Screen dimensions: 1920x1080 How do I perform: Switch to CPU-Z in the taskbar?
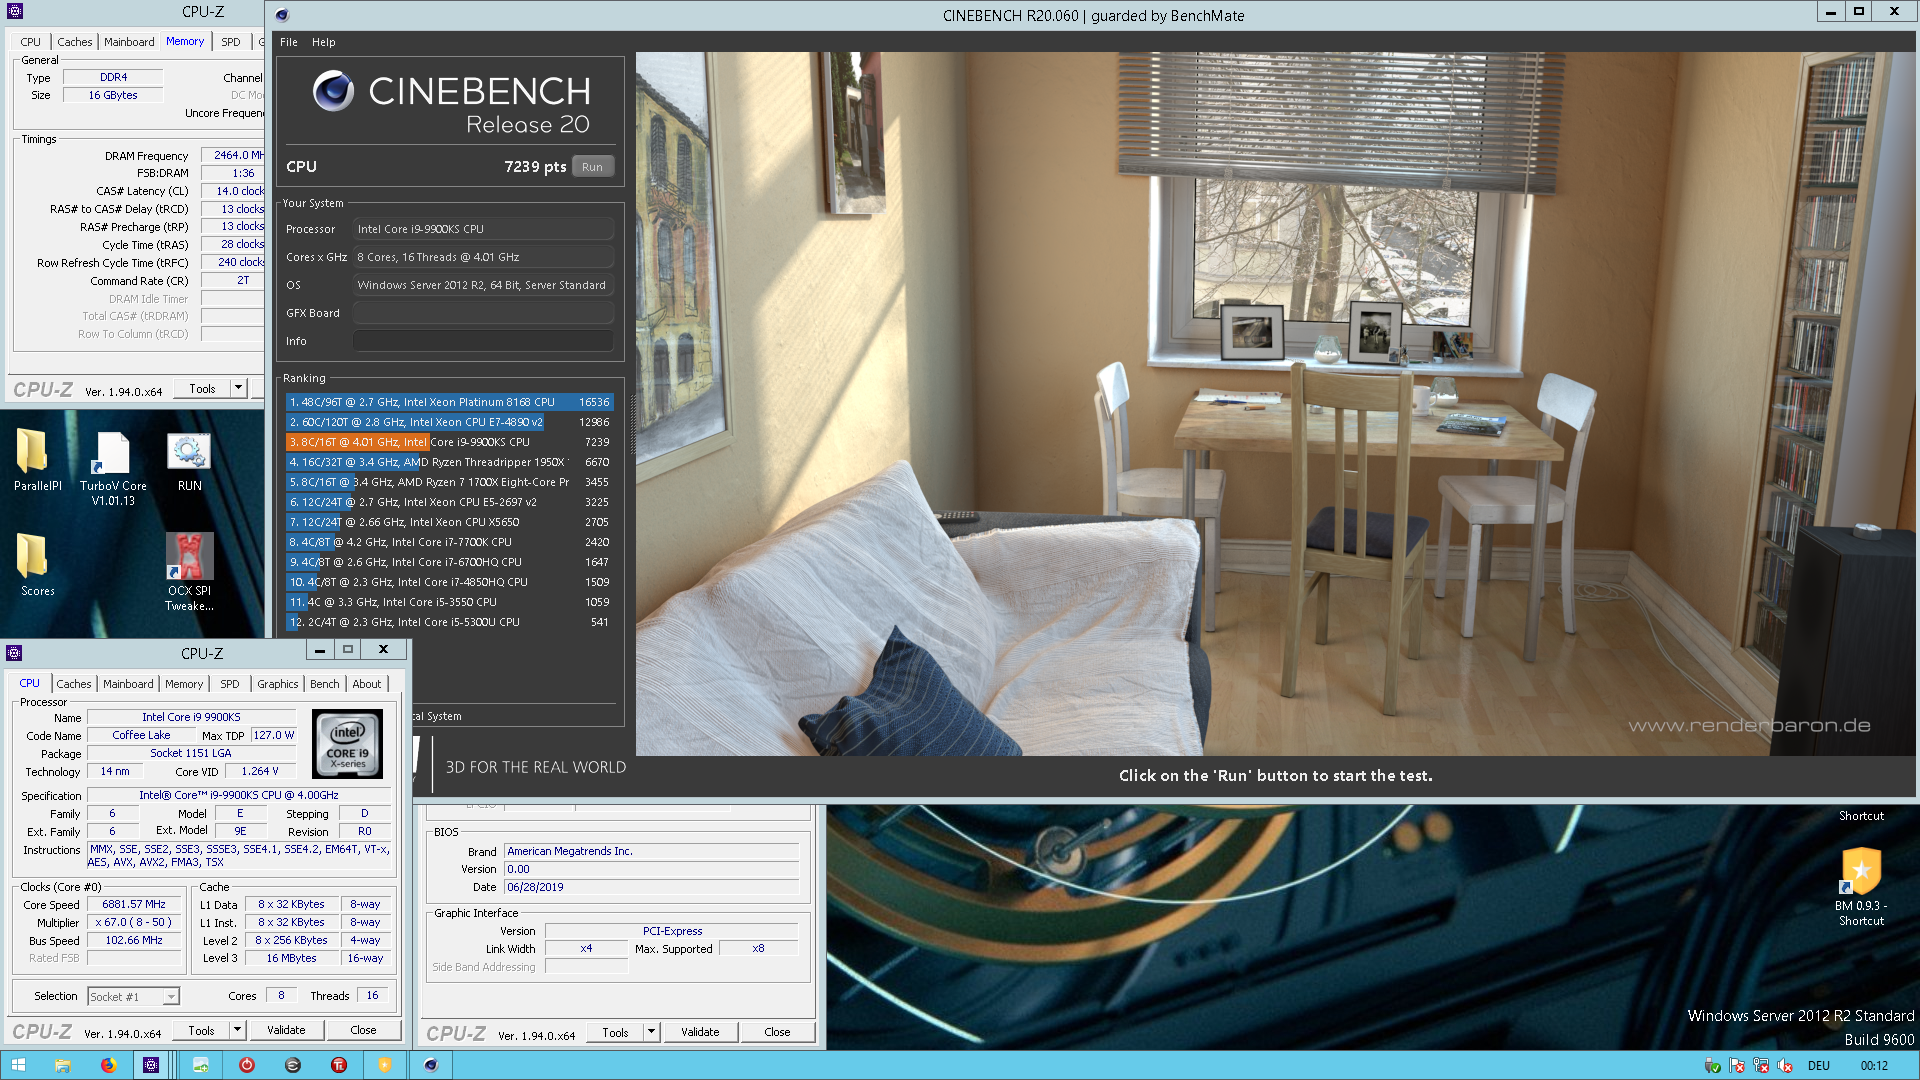pos(151,1065)
